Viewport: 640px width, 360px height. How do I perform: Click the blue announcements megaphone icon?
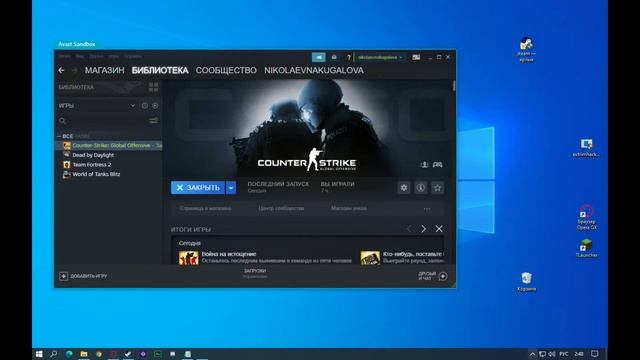319,57
